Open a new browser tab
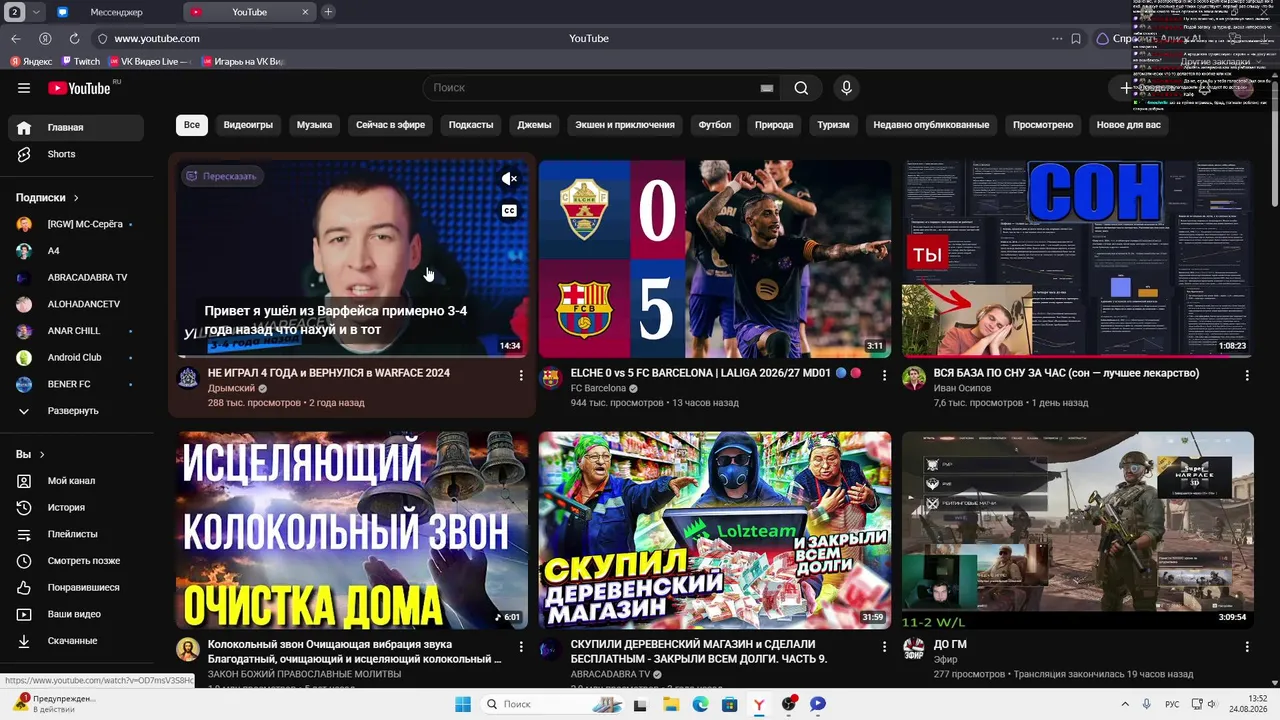The image size is (1280, 720). tap(328, 12)
